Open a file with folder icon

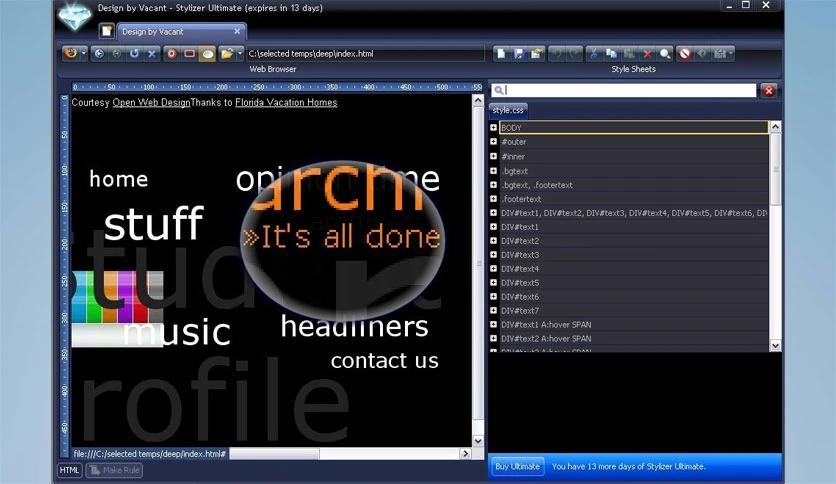[x=227, y=53]
